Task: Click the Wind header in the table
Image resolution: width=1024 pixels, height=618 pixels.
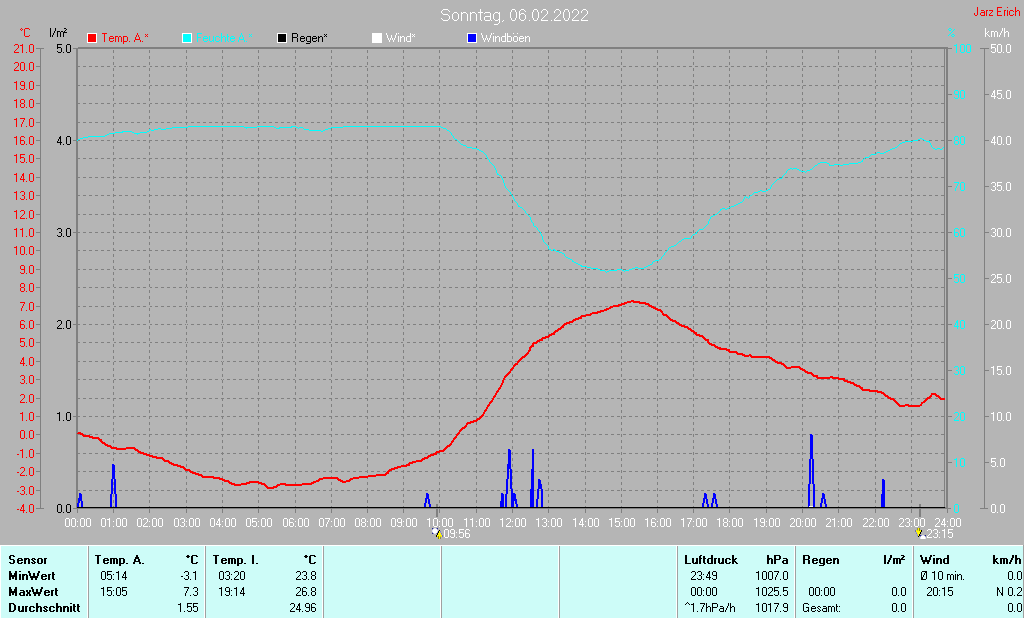Action: click(934, 560)
